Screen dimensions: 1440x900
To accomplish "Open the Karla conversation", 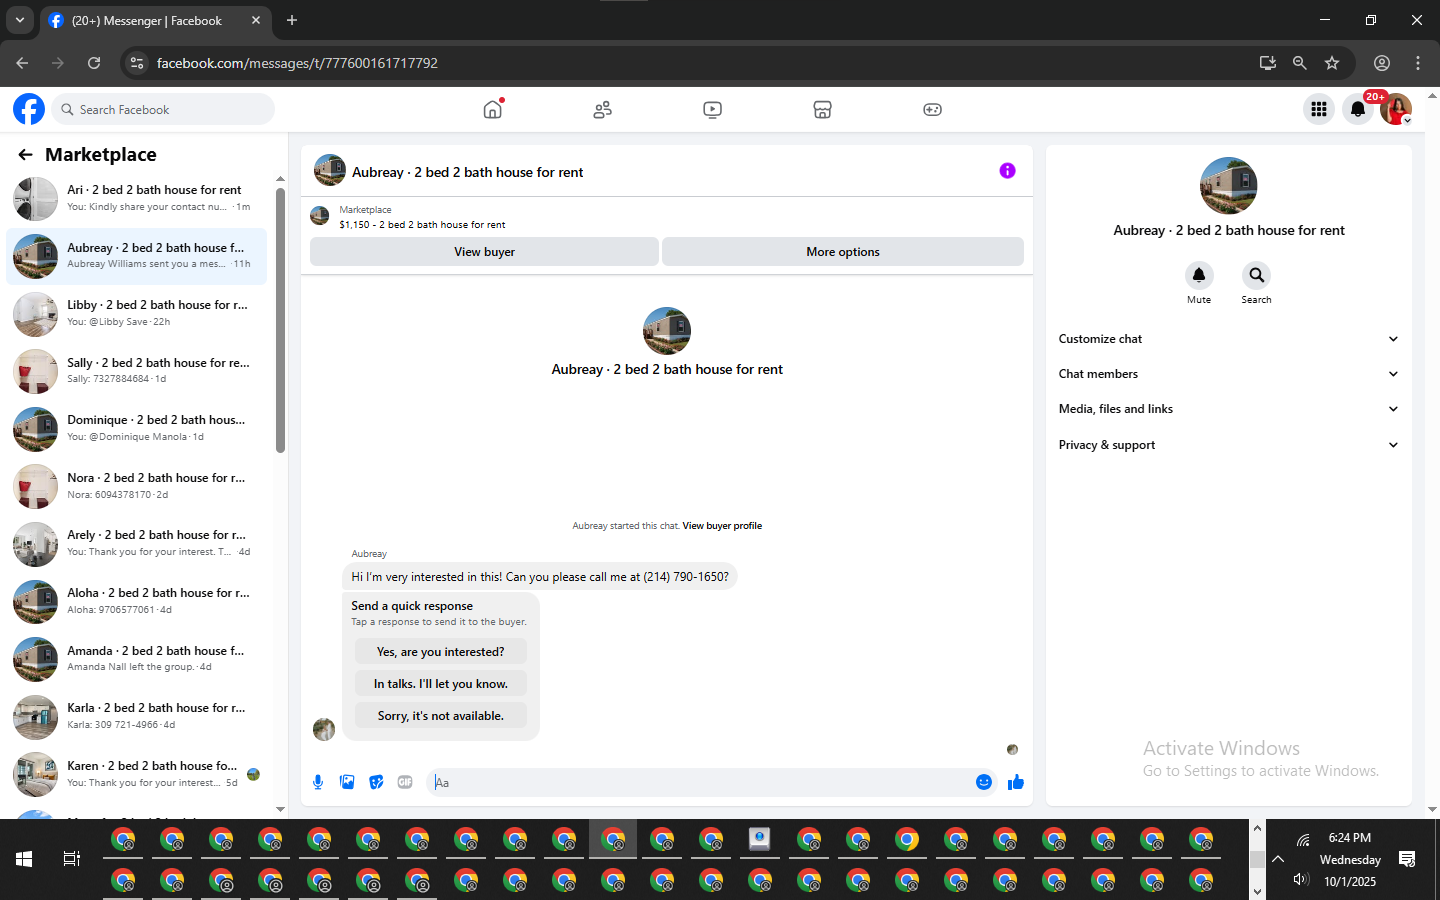I will (137, 716).
